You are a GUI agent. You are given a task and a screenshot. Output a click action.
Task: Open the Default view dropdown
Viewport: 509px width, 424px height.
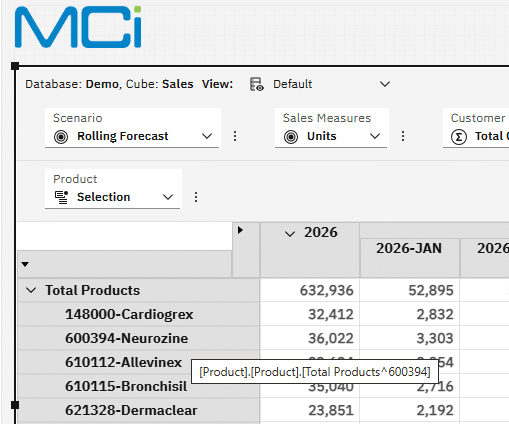coord(385,84)
